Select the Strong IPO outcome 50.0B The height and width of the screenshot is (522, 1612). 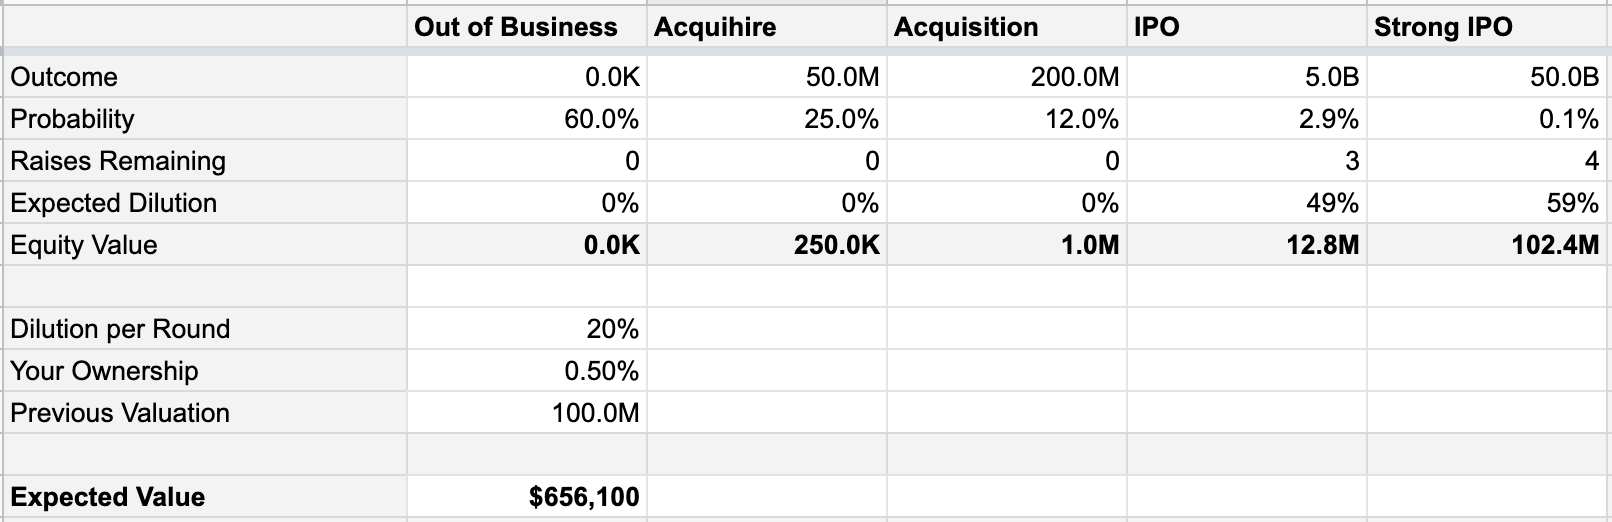pyautogui.click(x=1487, y=76)
